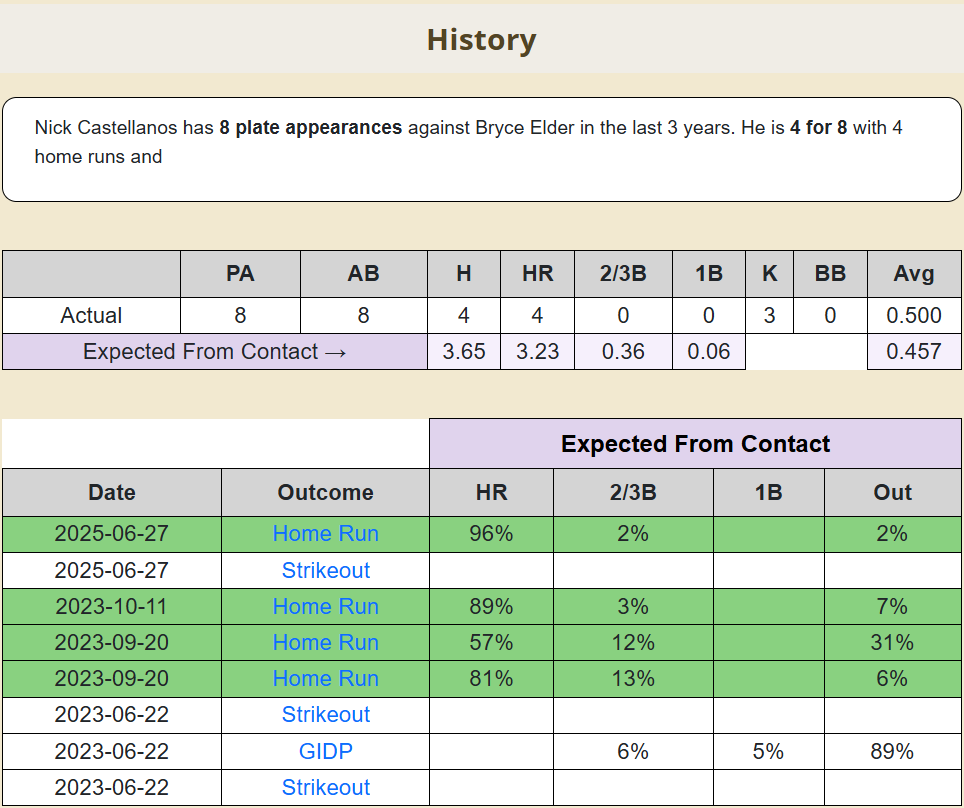The width and height of the screenshot is (964, 808).
Task: Click the 0.457 expected average value
Action: coord(914,351)
